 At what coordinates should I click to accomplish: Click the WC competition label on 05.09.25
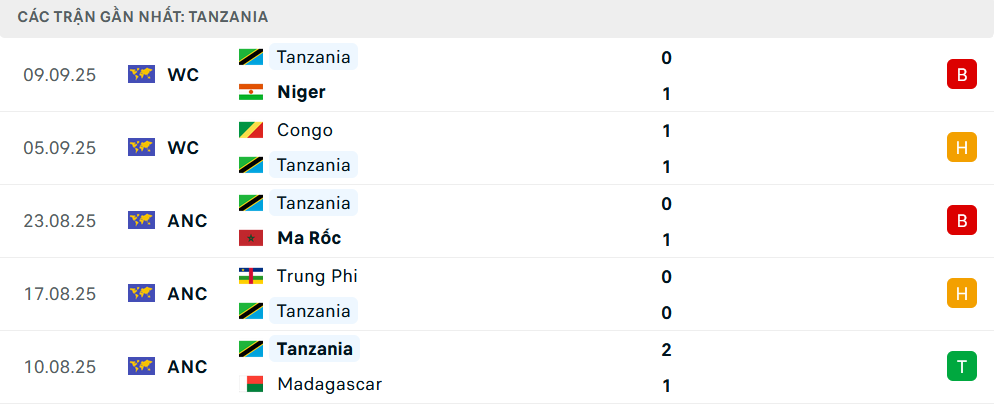click(x=183, y=147)
